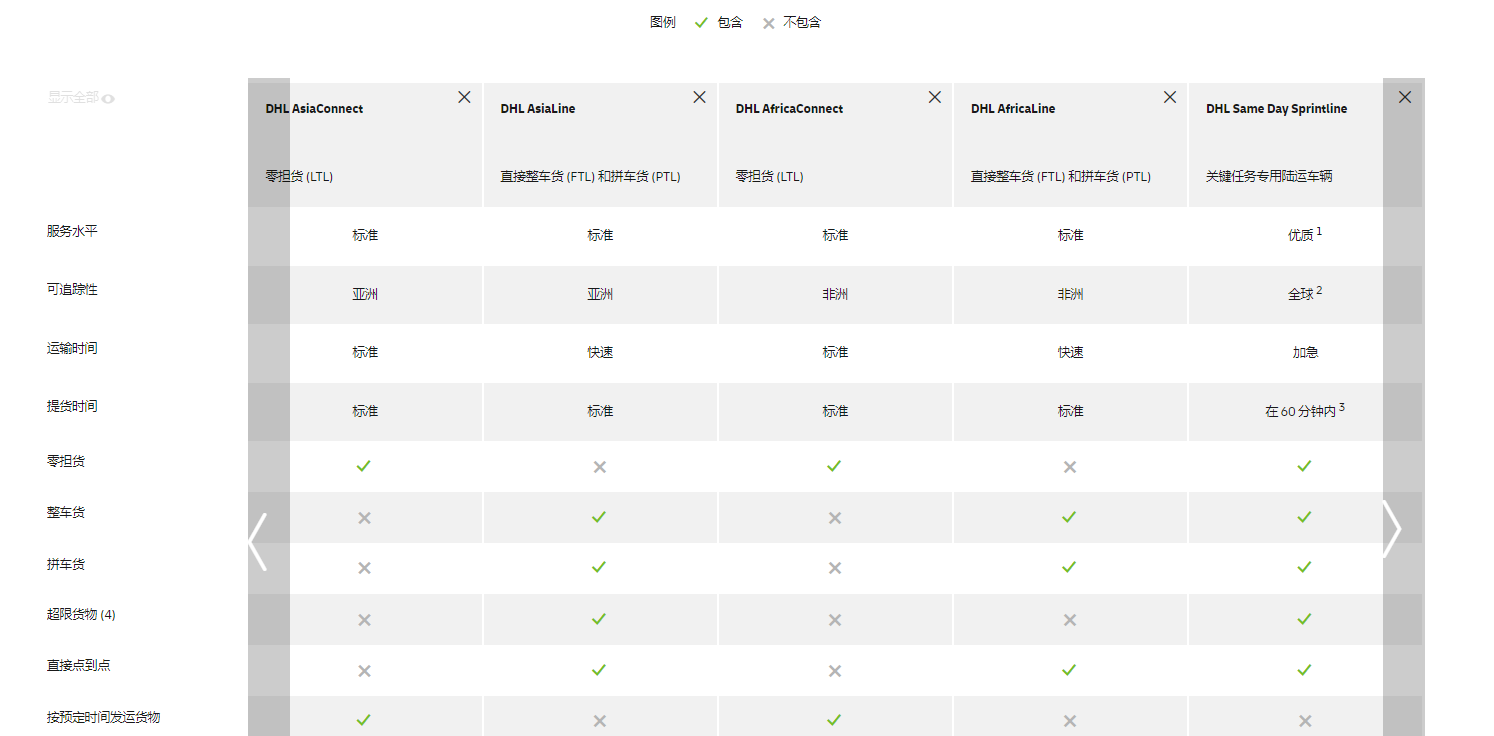1494x736 pixels.
Task: Click 在 60 分钟内 pickup time cell
Action: [x=1304, y=411]
